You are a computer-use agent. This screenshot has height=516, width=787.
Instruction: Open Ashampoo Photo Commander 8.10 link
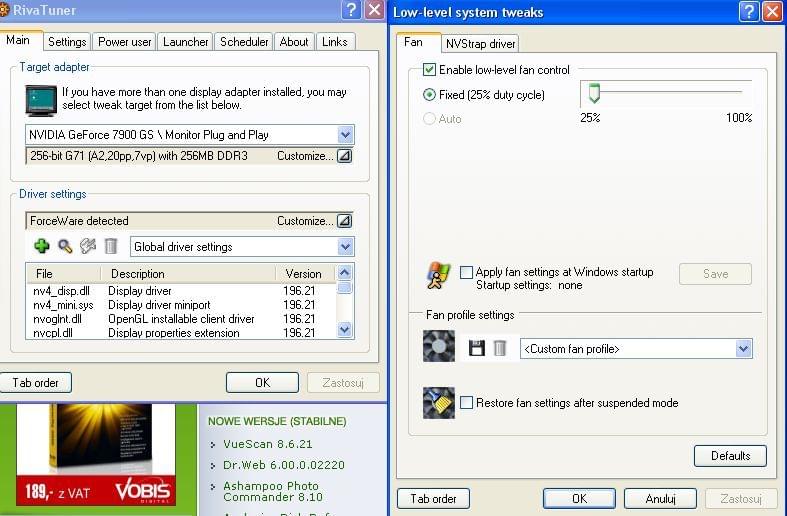[273, 491]
